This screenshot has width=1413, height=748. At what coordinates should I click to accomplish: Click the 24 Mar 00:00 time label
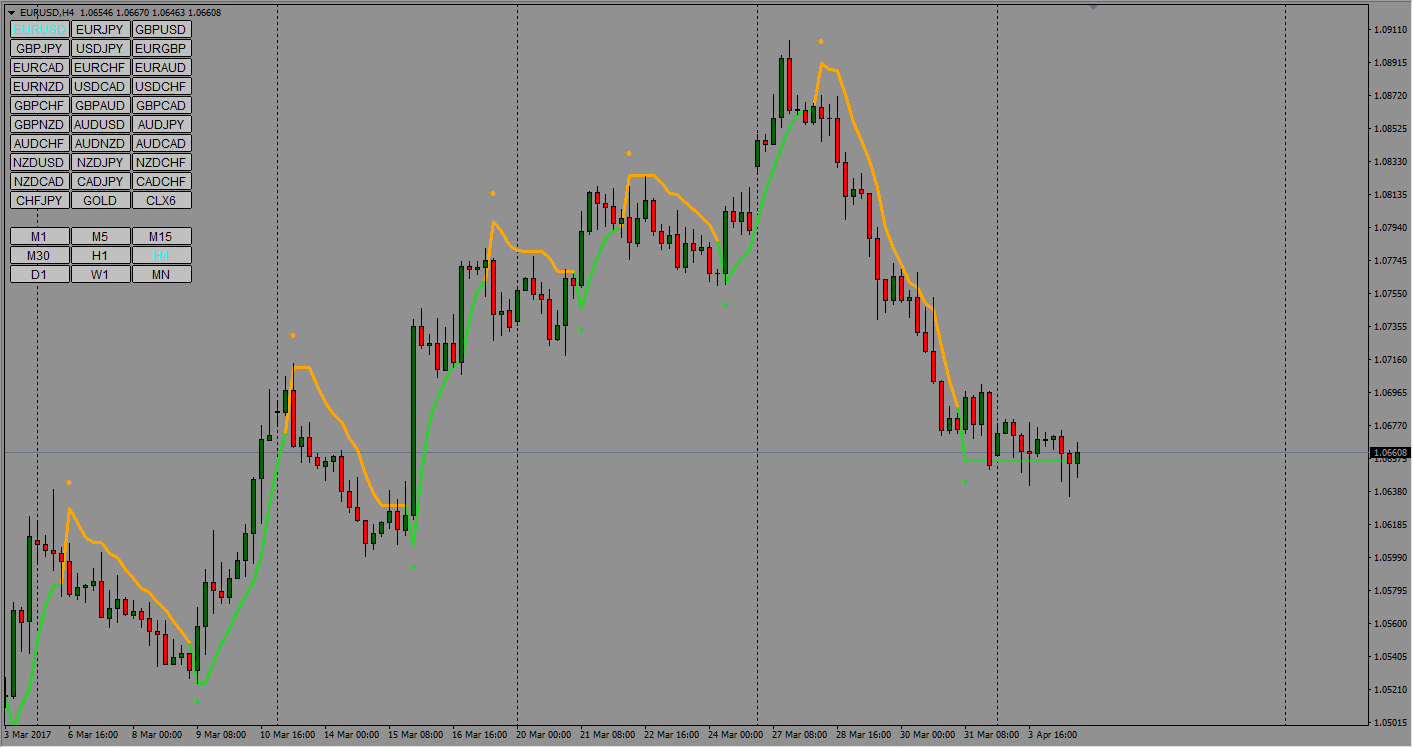point(735,735)
